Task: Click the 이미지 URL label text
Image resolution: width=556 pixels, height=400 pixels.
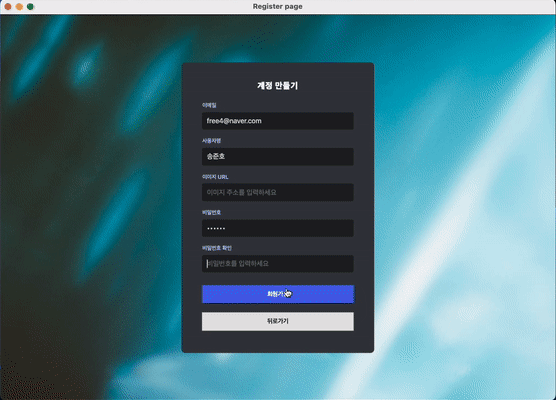Action: tap(215, 177)
